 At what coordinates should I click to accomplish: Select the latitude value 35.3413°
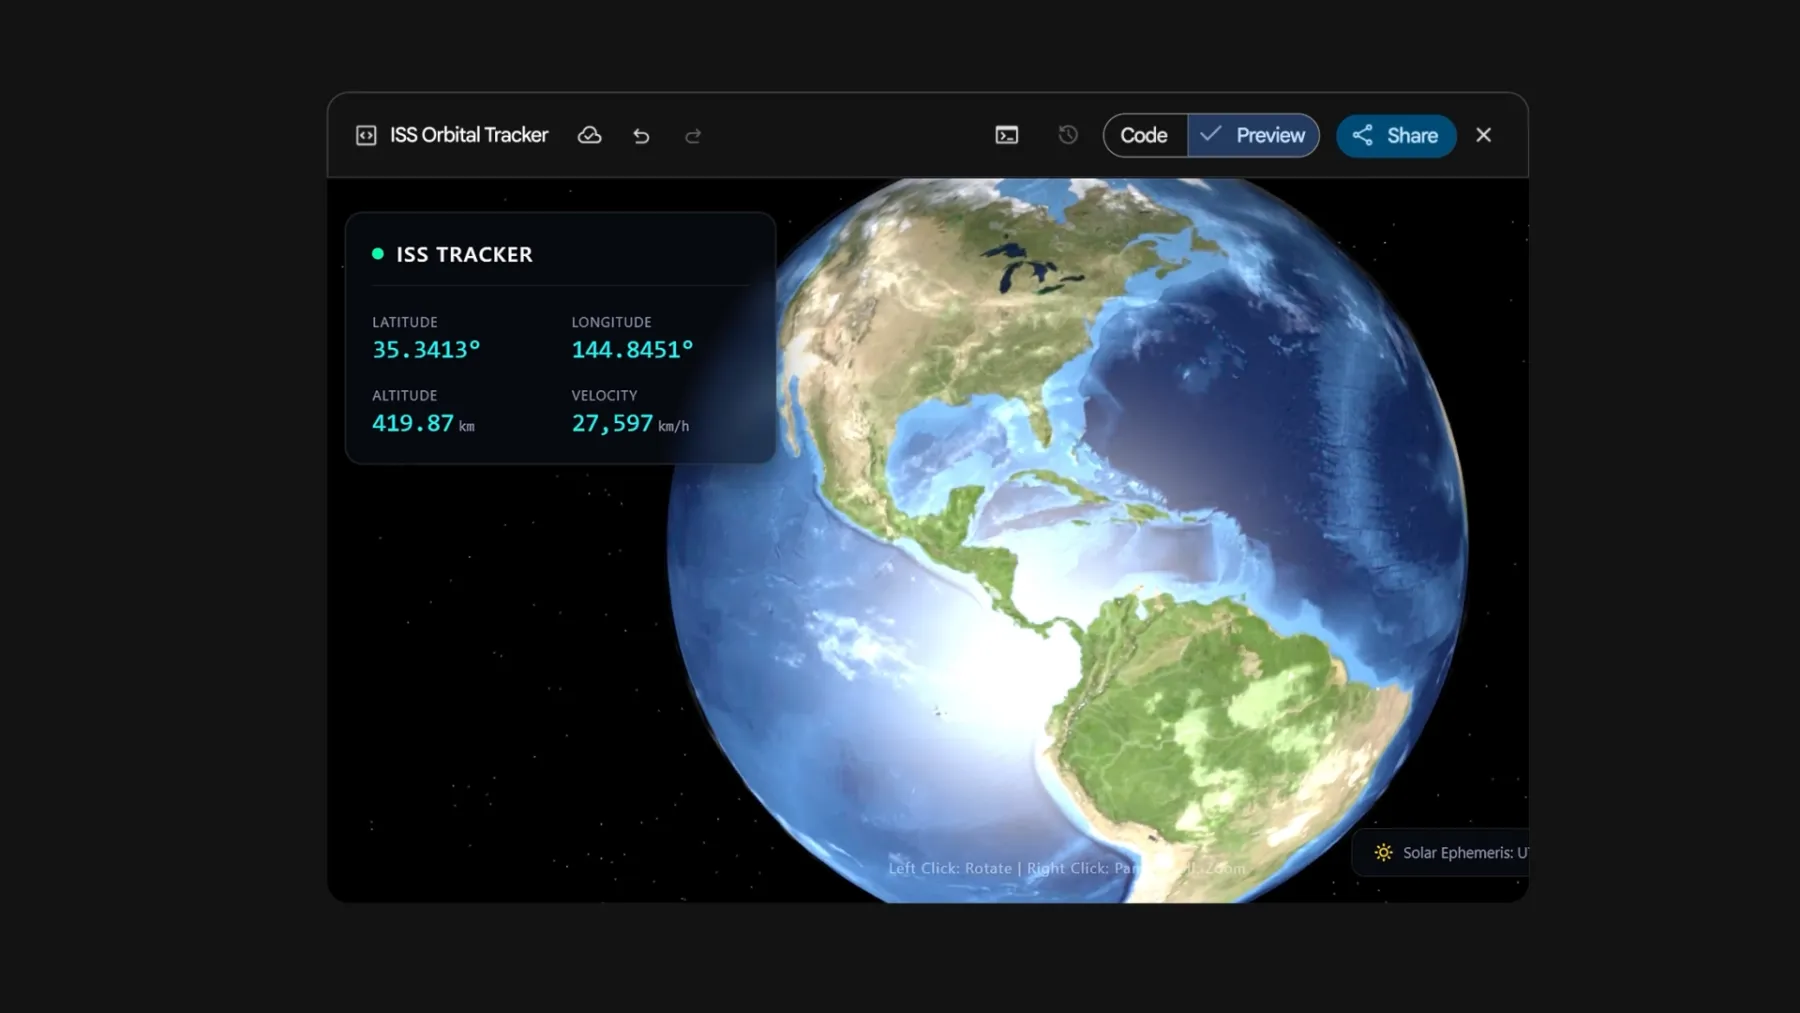click(x=425, y=350)
